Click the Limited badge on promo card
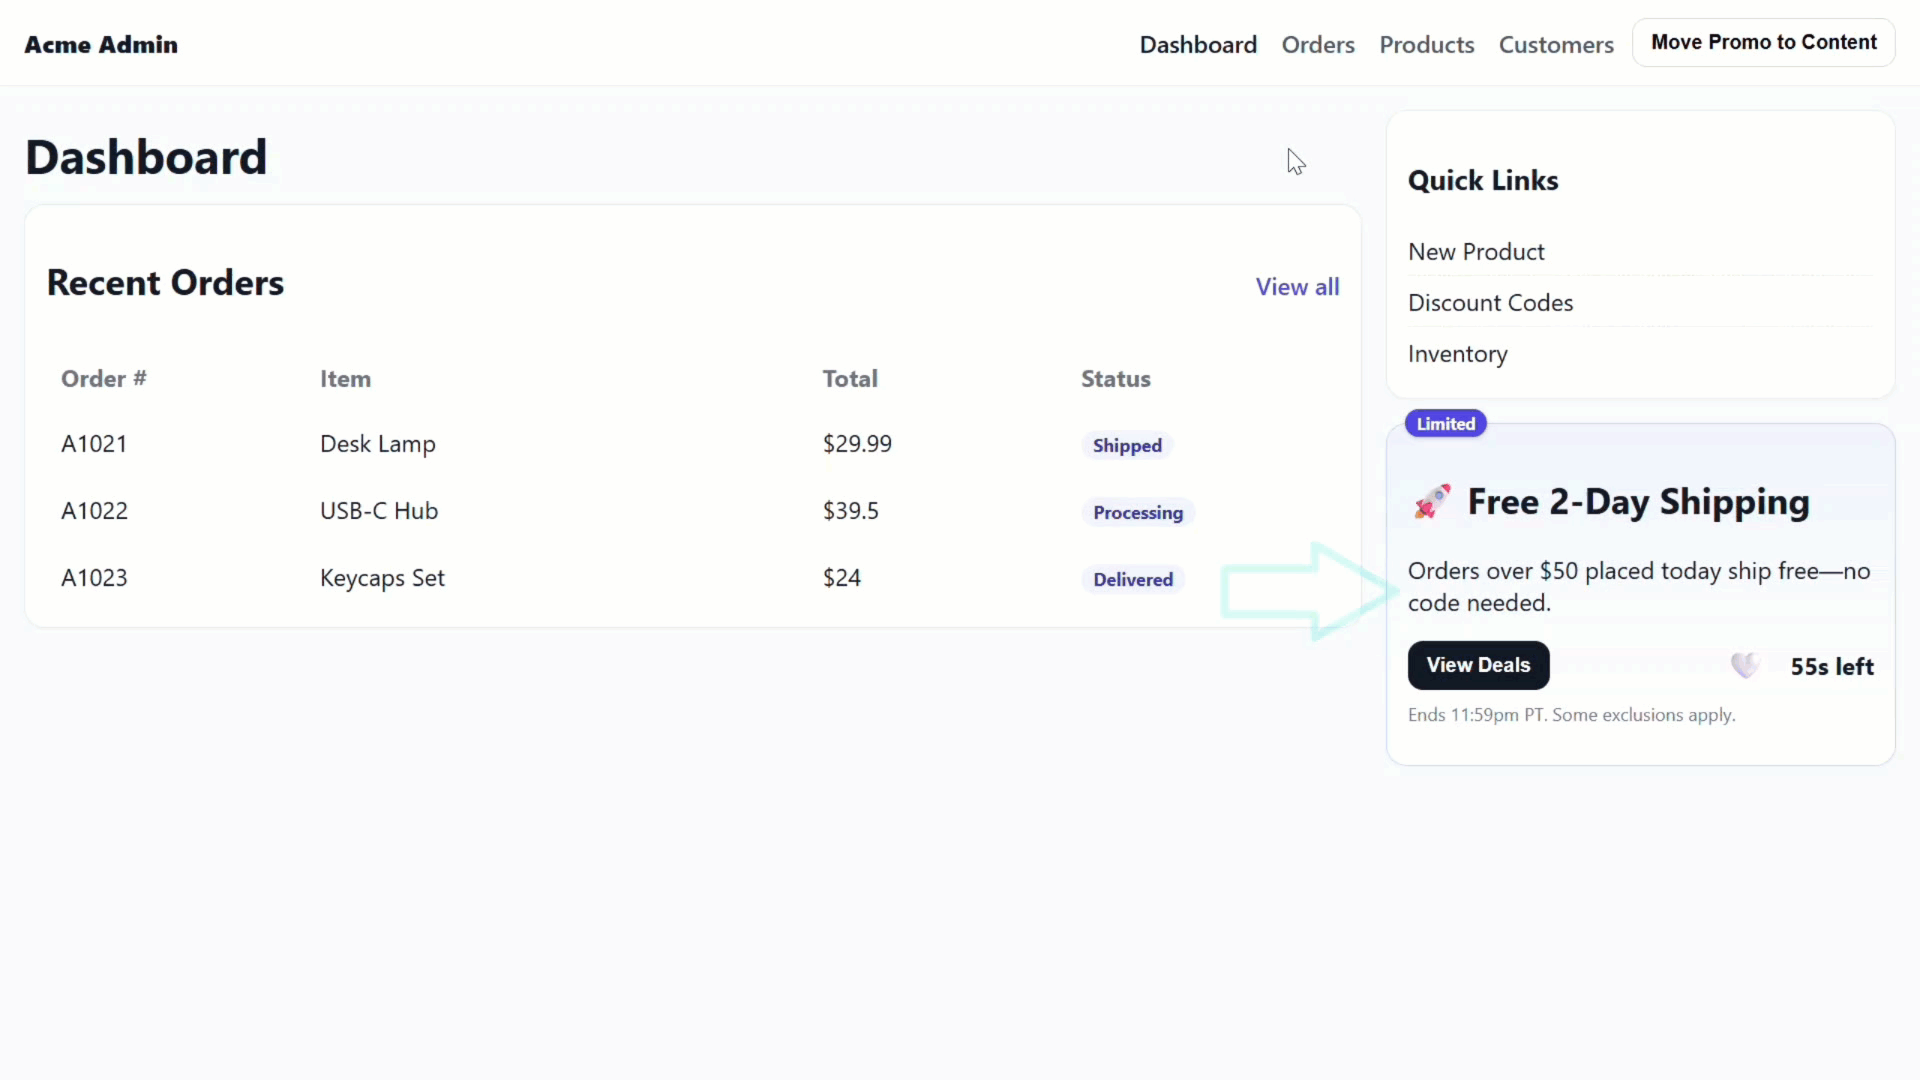 pyautogui.click(x=1445, y=424)
